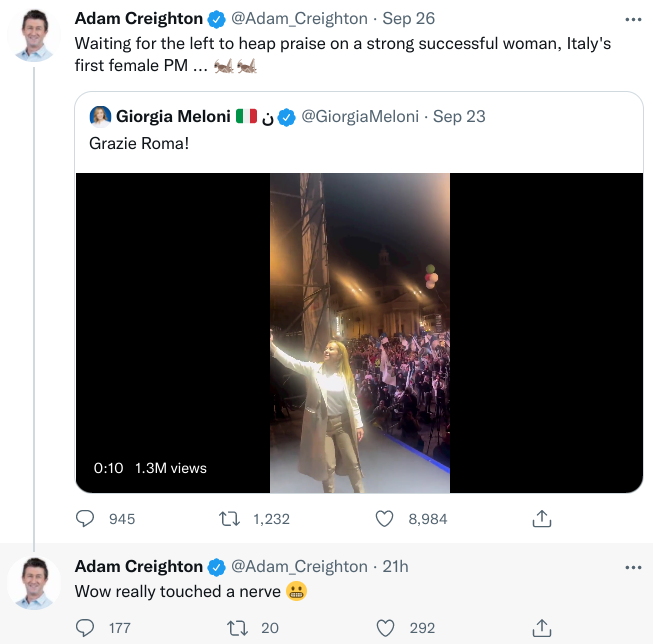
Task: Like the tweet with 8,984 likes
Action: tap(385, 519)
